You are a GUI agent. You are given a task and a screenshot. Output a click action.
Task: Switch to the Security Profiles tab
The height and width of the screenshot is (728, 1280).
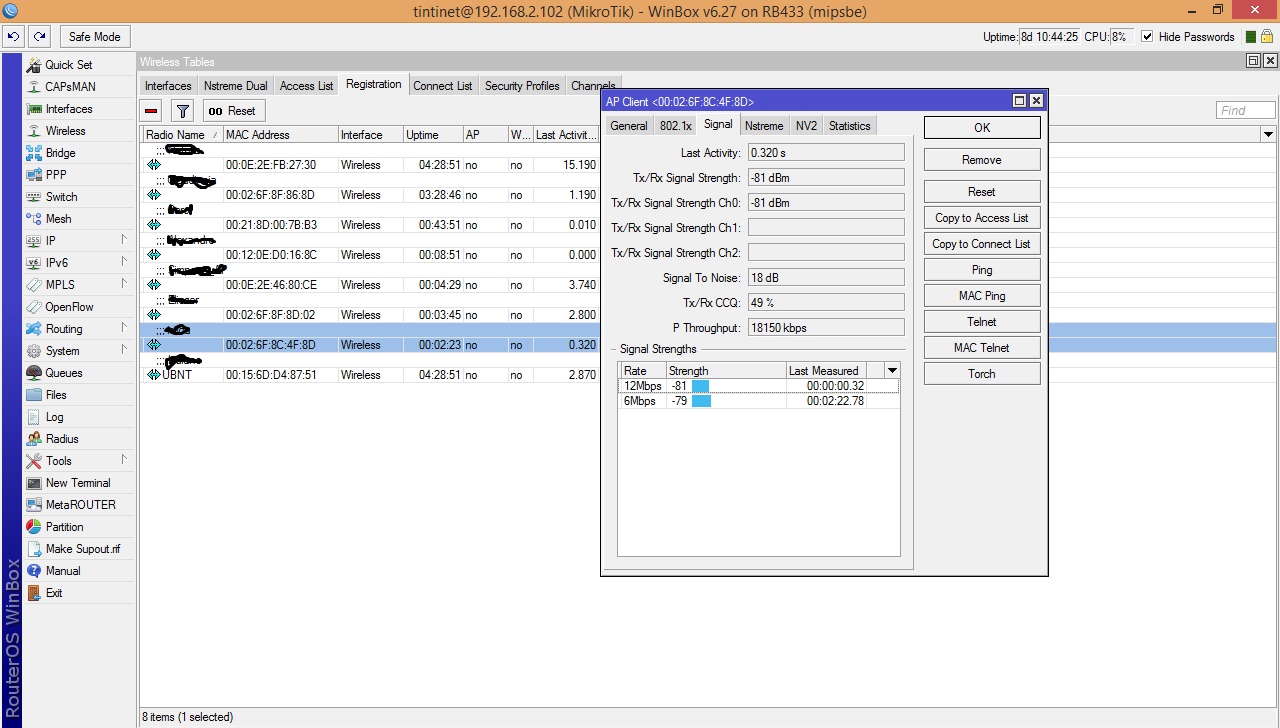522,86
